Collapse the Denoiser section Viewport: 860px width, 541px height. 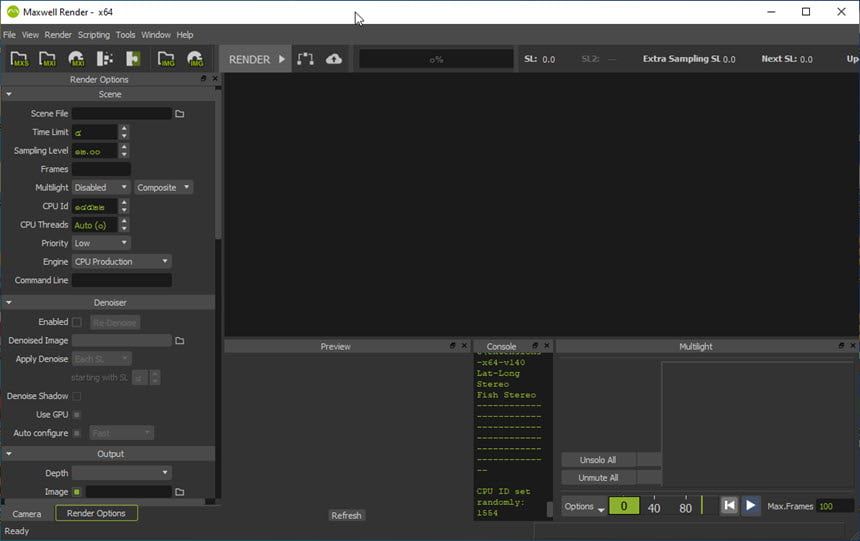(9, 302)
